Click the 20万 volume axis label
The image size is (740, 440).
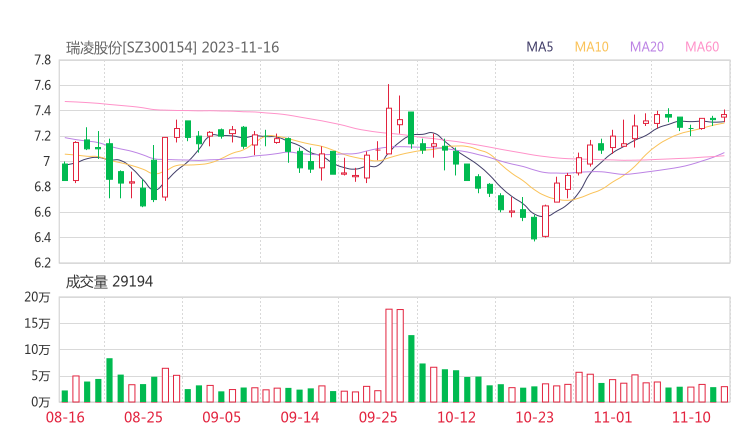point(37,297)
